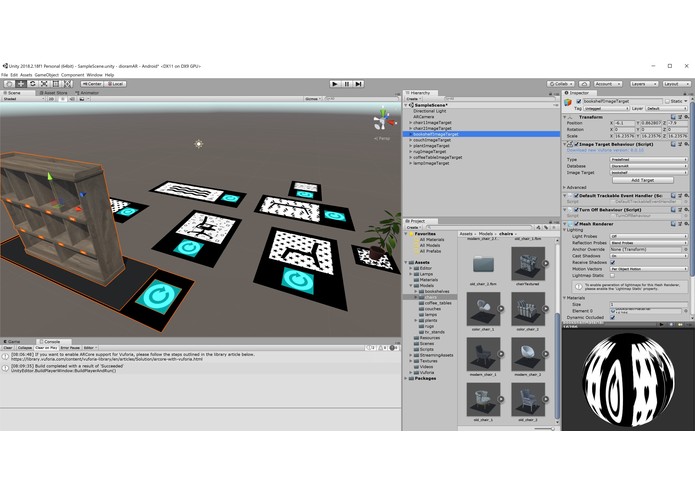Screen dimensions: 695x494
Task: Open the Image Target dropdown
Action: point(649,172)
